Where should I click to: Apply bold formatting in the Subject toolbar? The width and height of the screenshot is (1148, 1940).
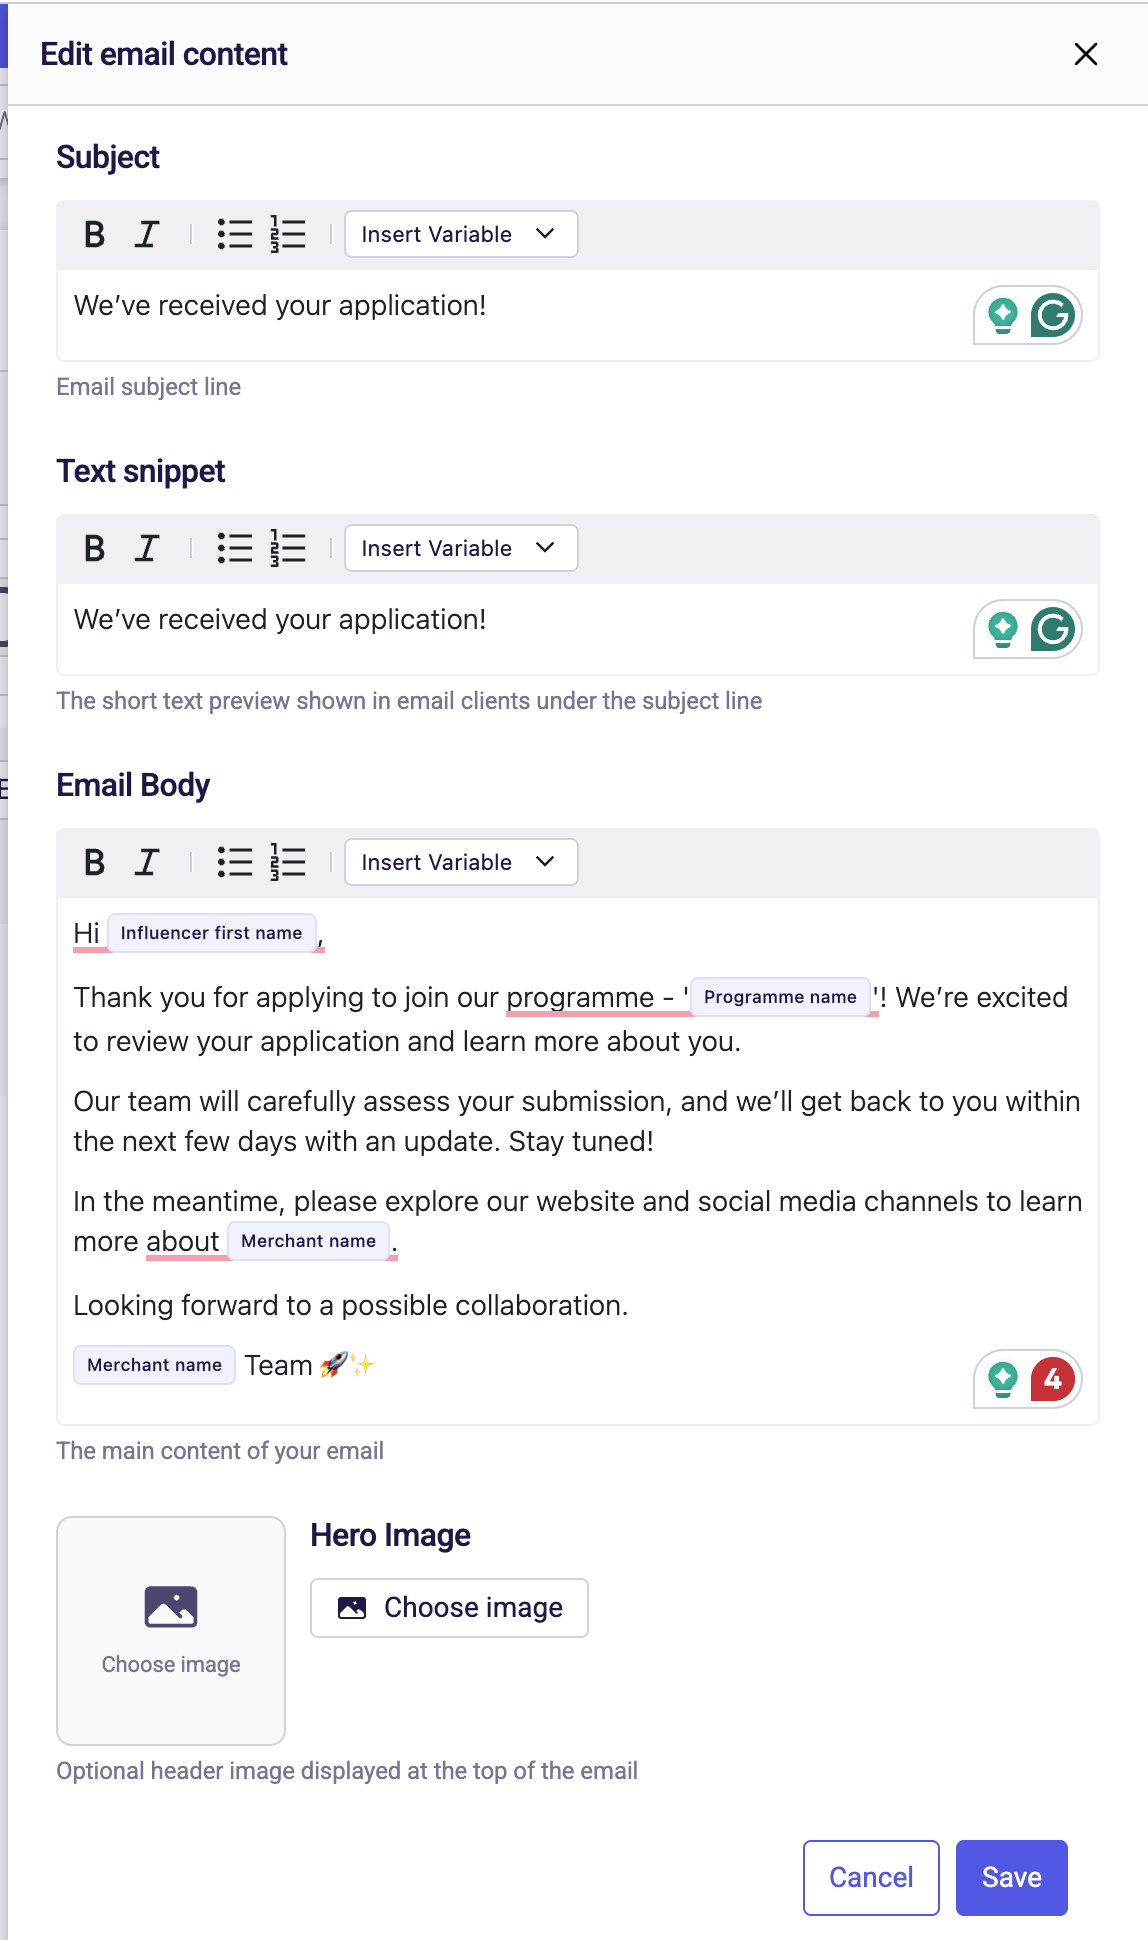(94, 234)
